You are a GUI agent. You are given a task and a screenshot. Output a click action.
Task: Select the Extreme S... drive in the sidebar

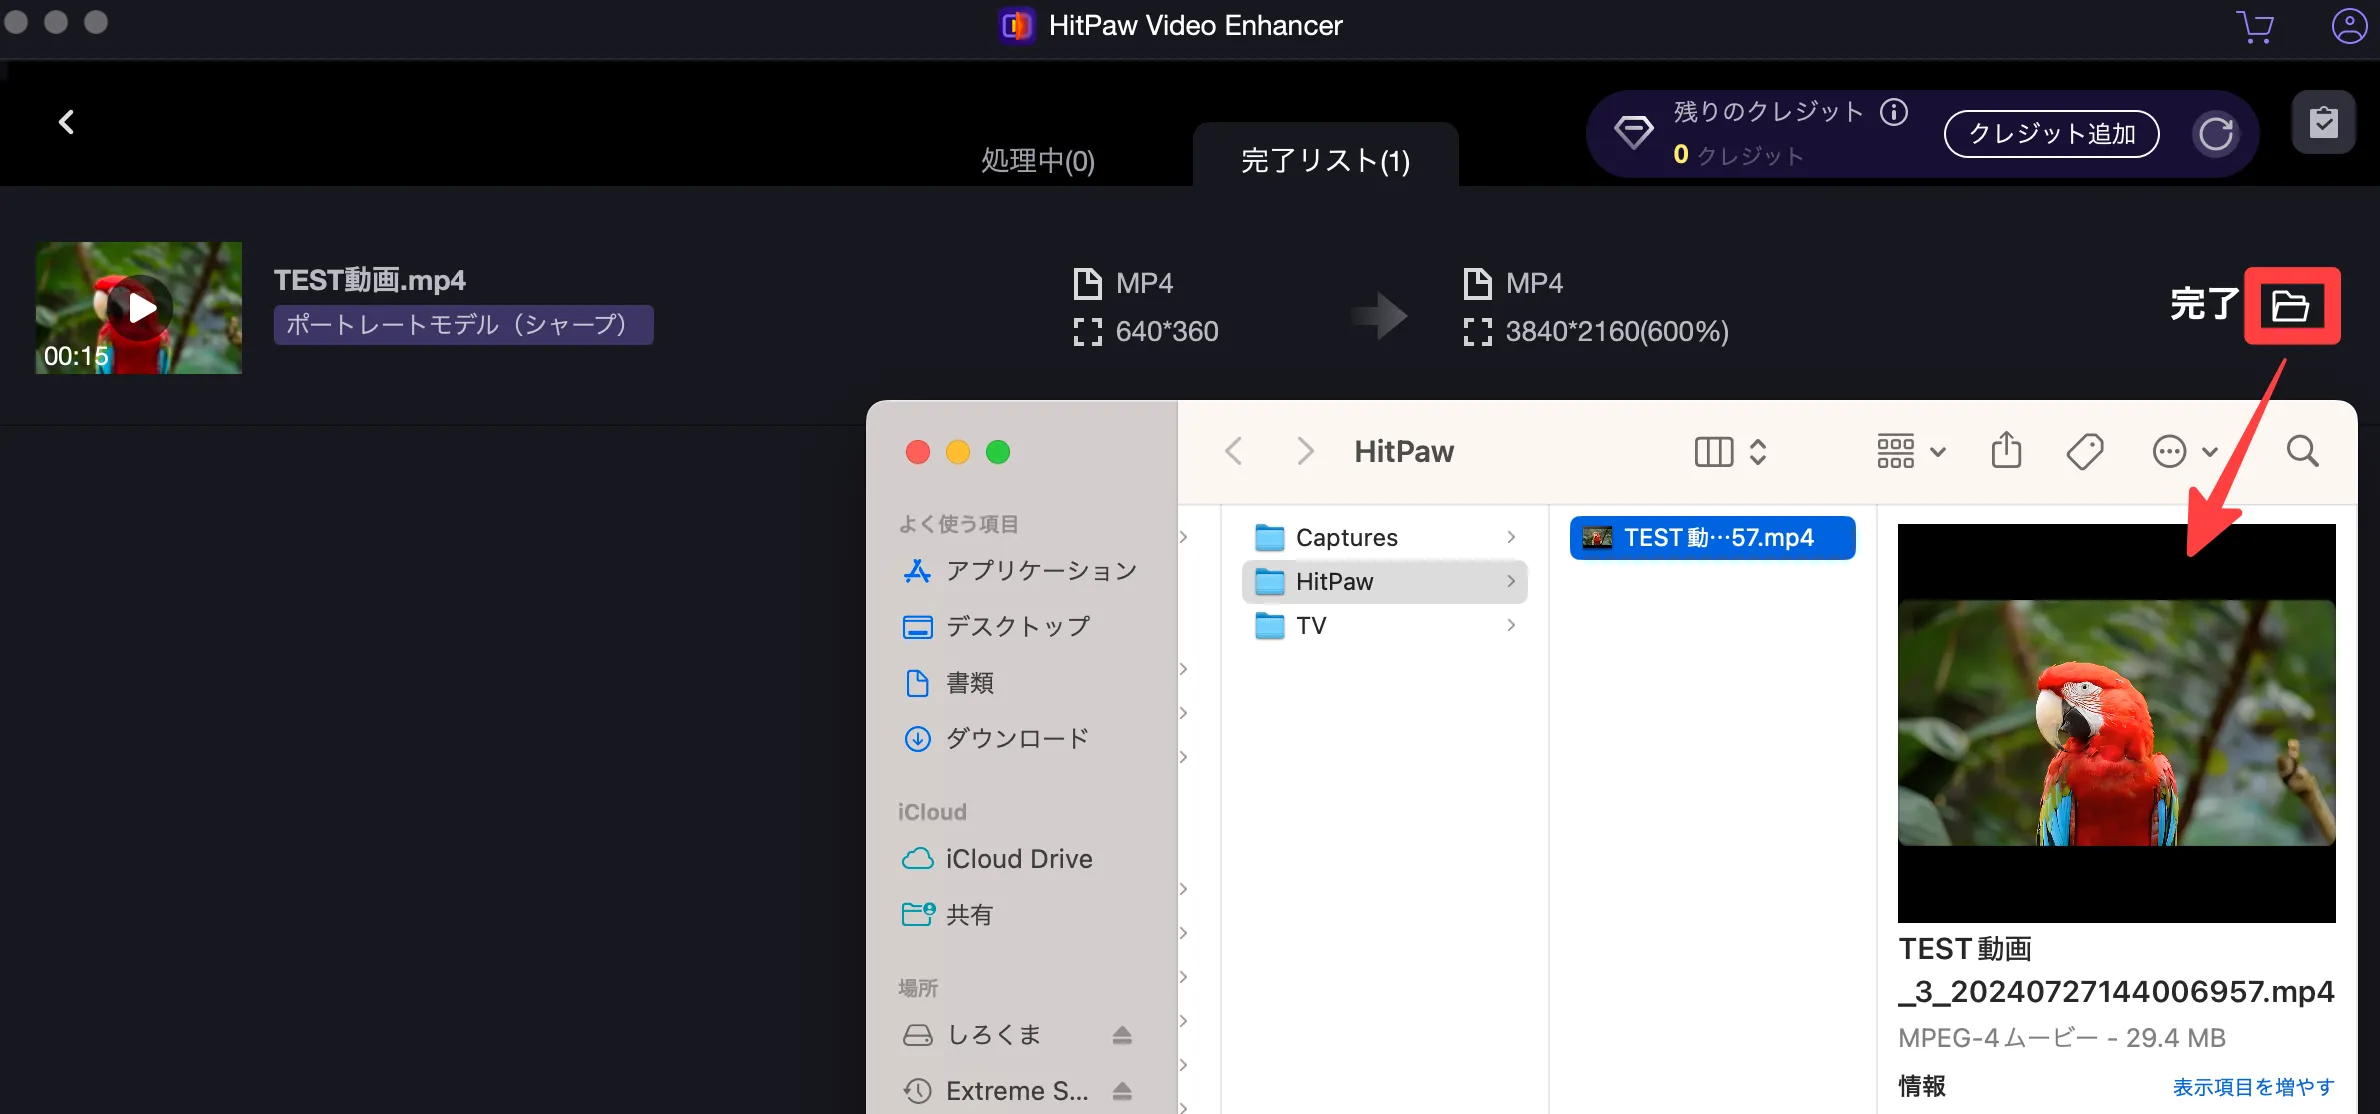(996, 1091)
